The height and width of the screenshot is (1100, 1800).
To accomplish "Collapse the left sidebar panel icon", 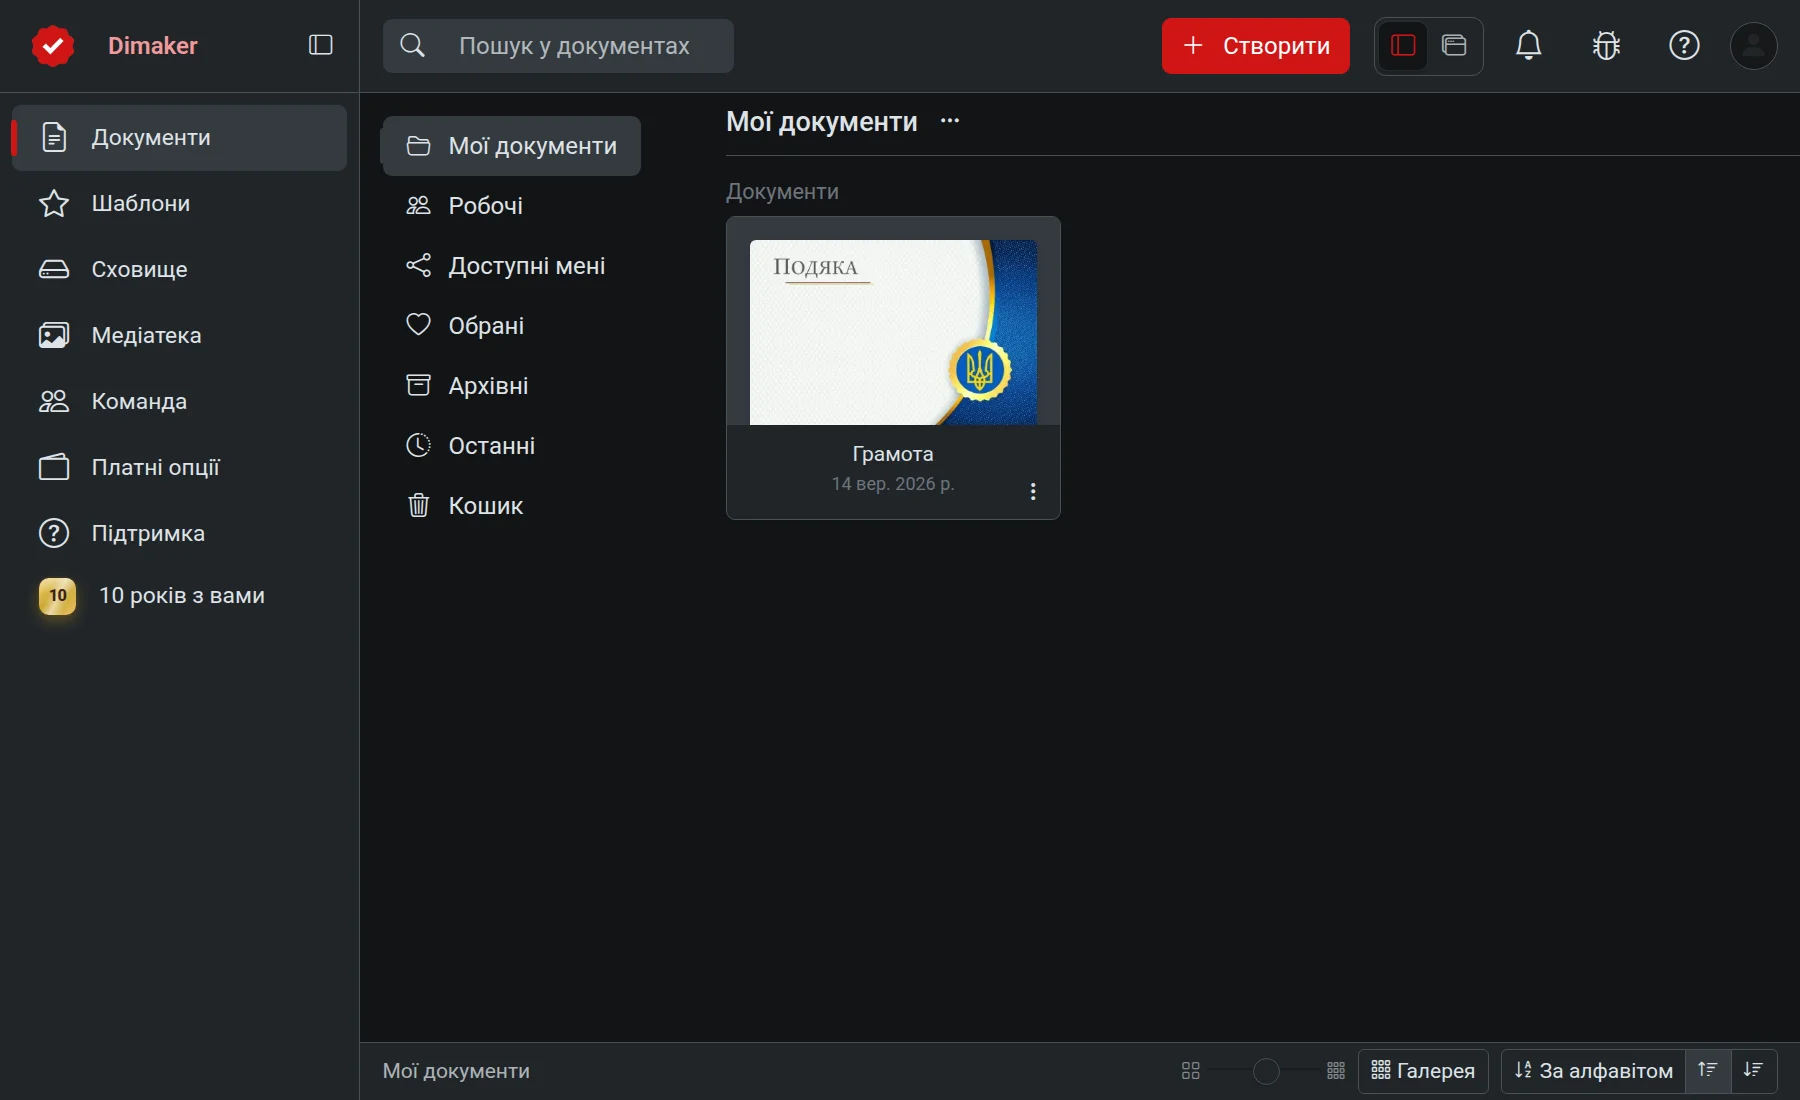I will [320, 45].
